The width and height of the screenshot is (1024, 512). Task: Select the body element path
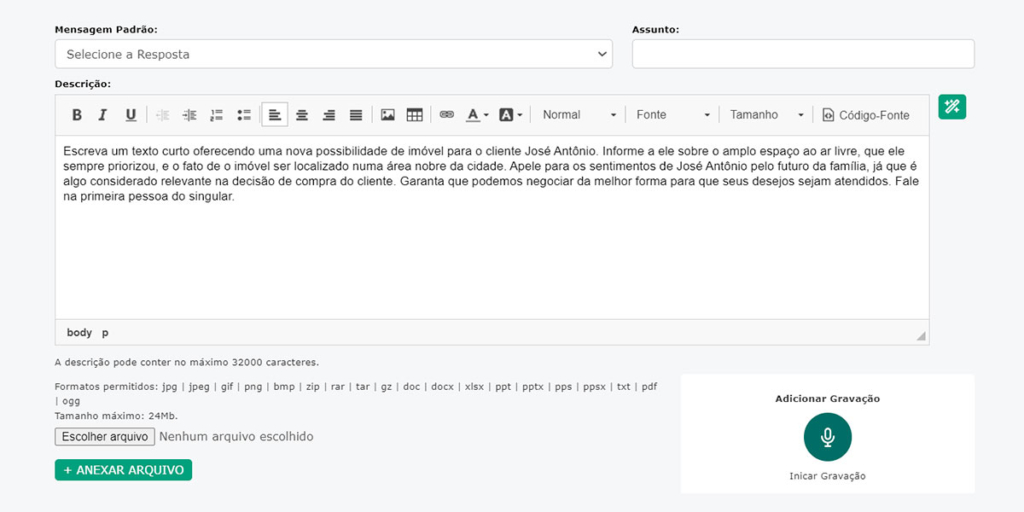tap(79, 333)
